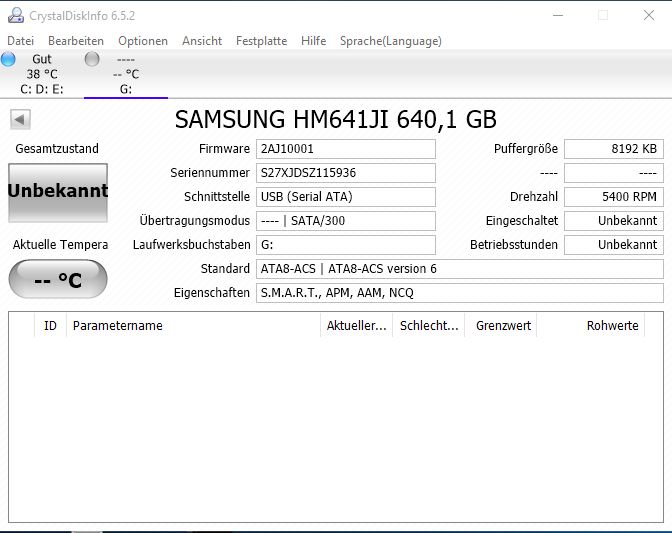This screenshot has height=533, width=672.
Task: Click the Parametername column header
Action: (193, 326)
